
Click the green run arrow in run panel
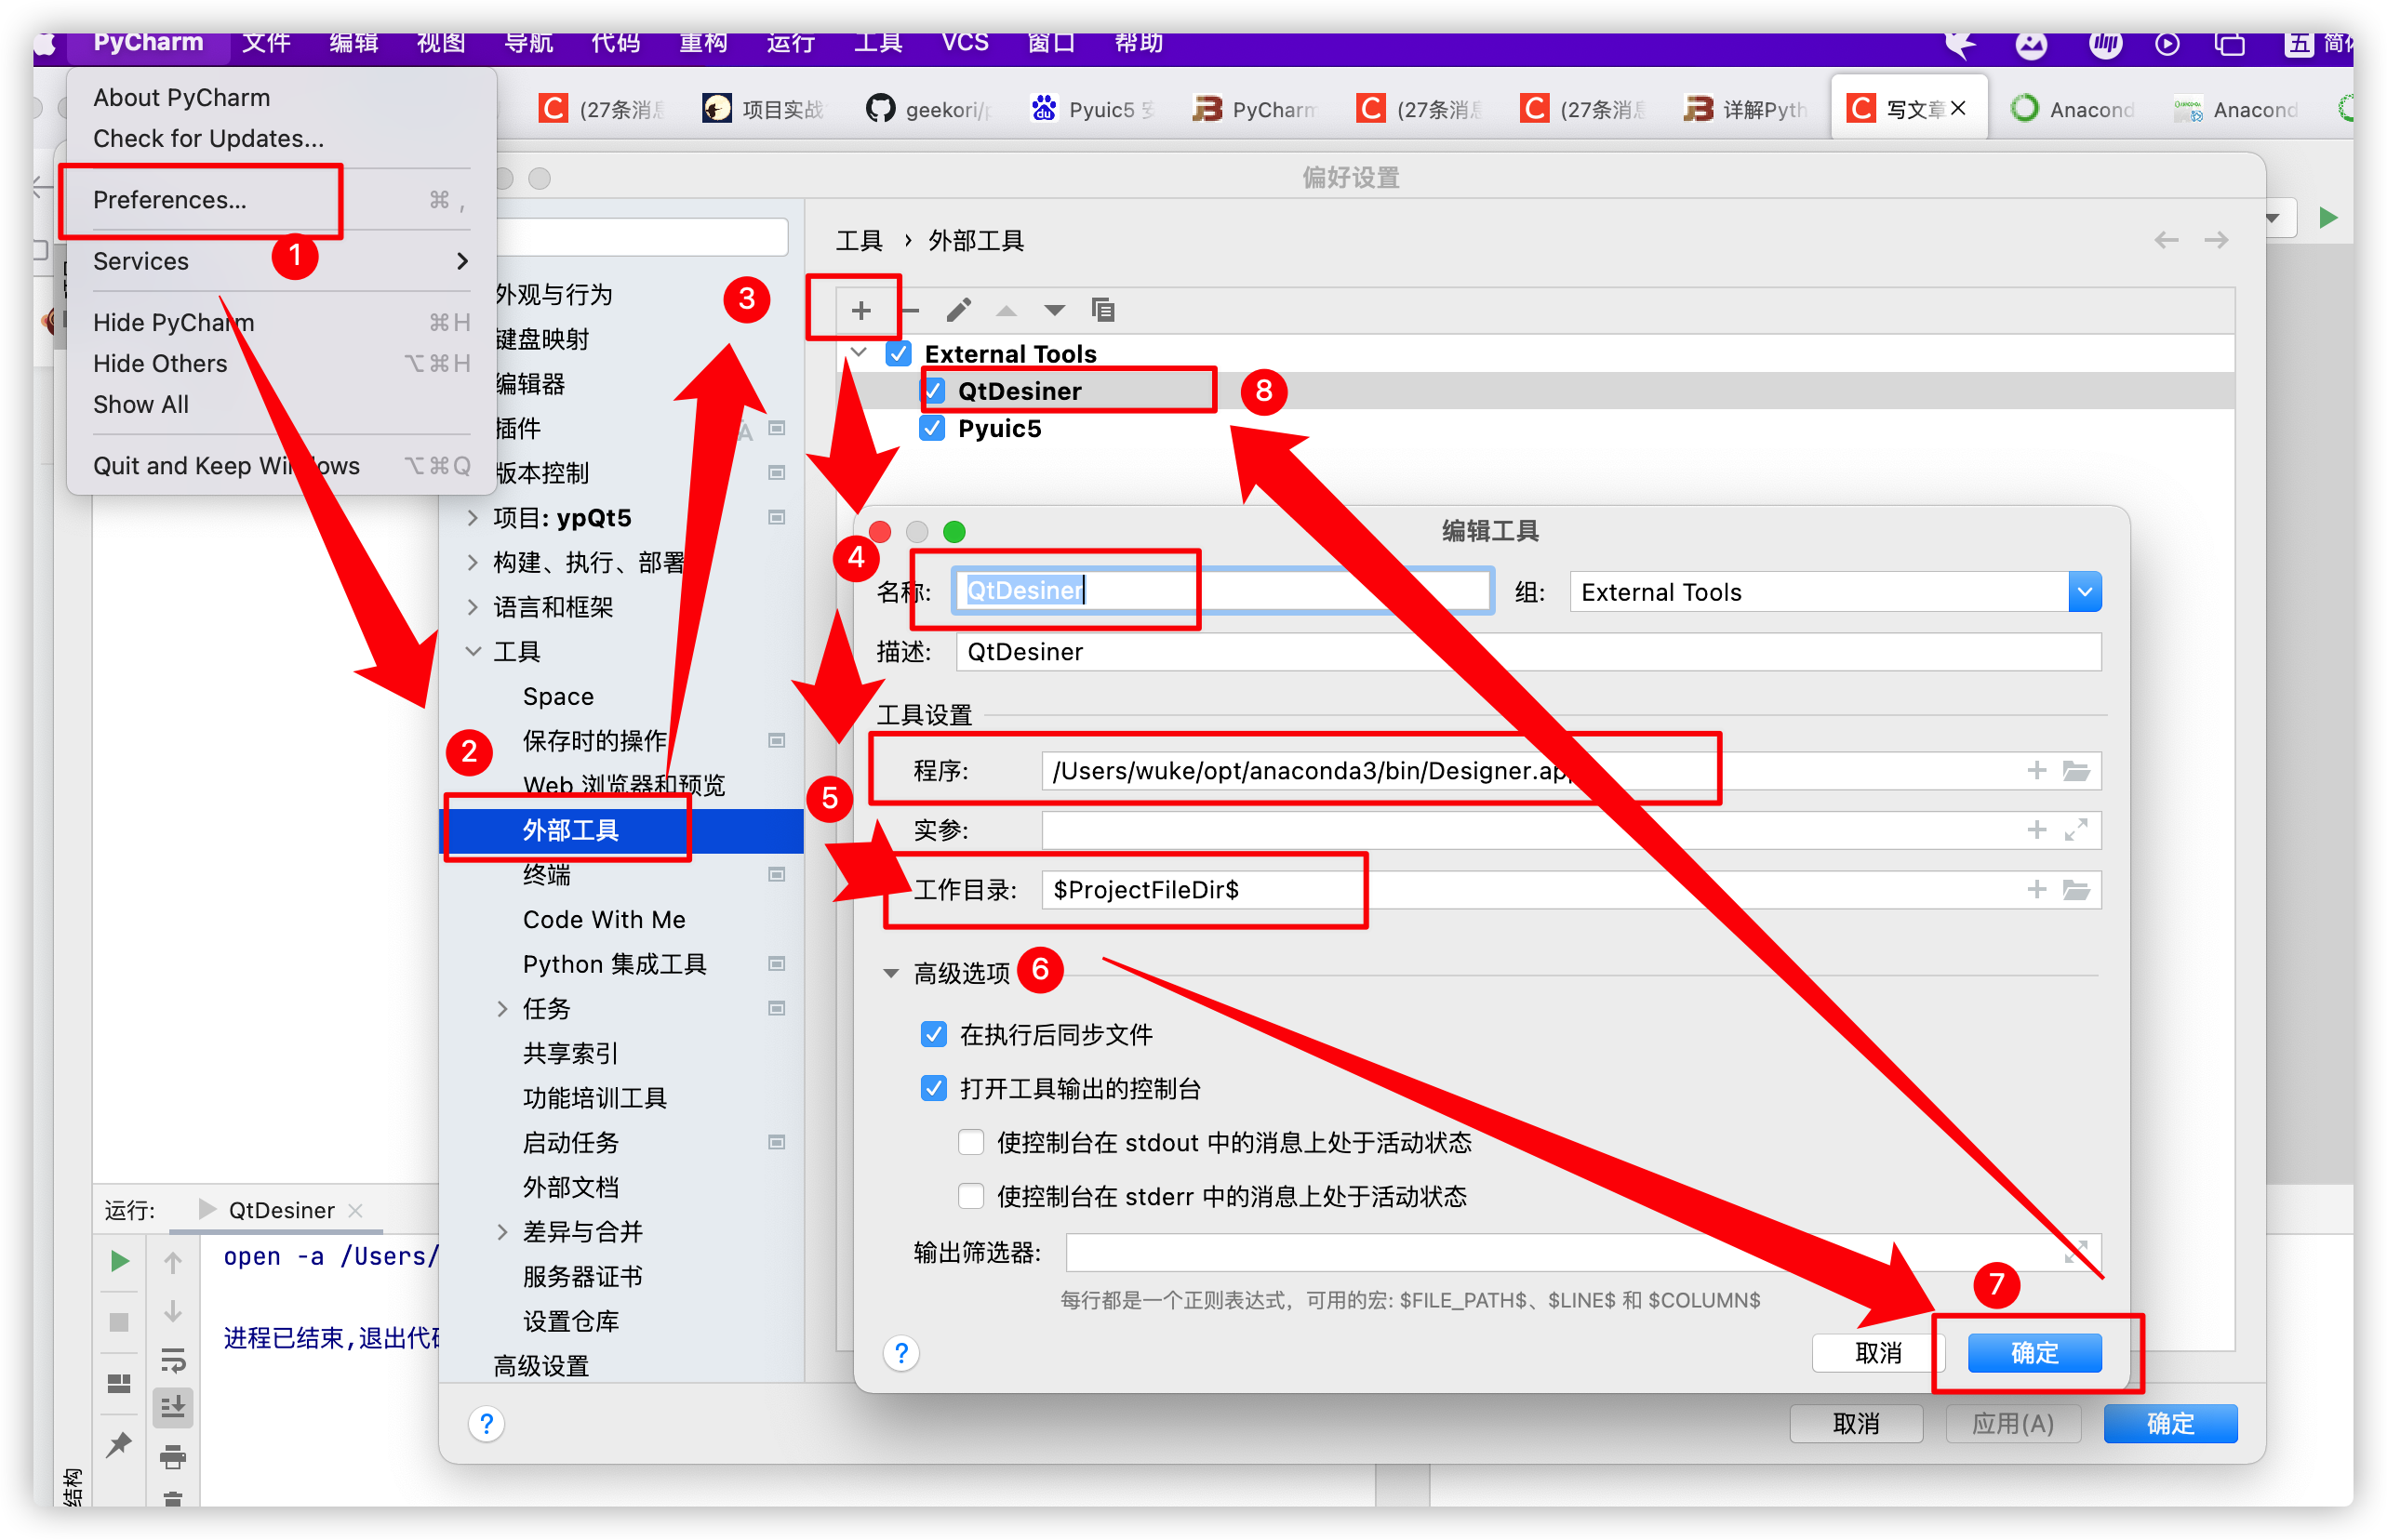(119, 1261)
